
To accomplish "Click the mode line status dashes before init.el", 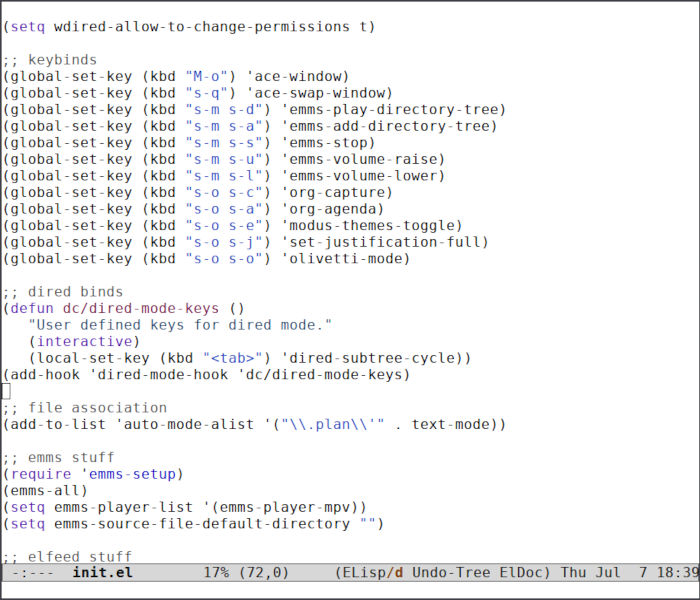I will (33, 572).
